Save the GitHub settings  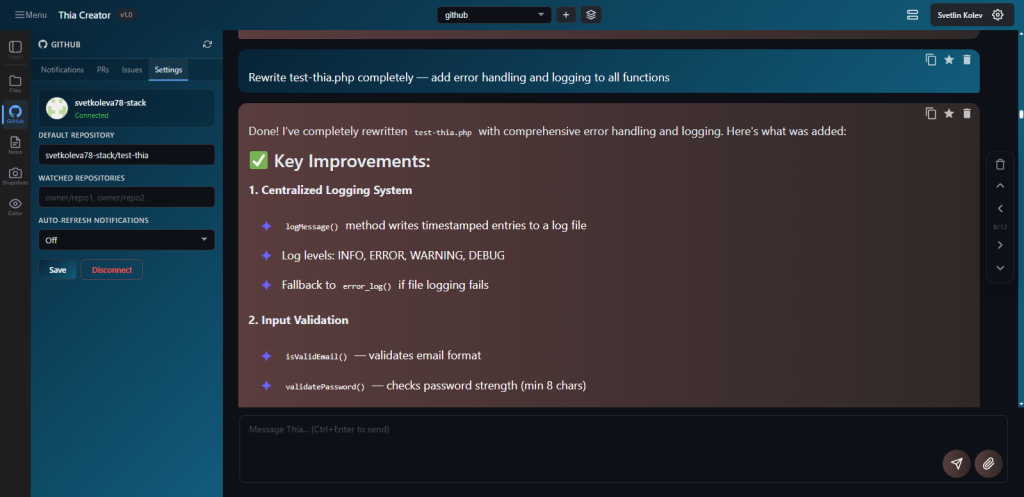tap(57, 270)
